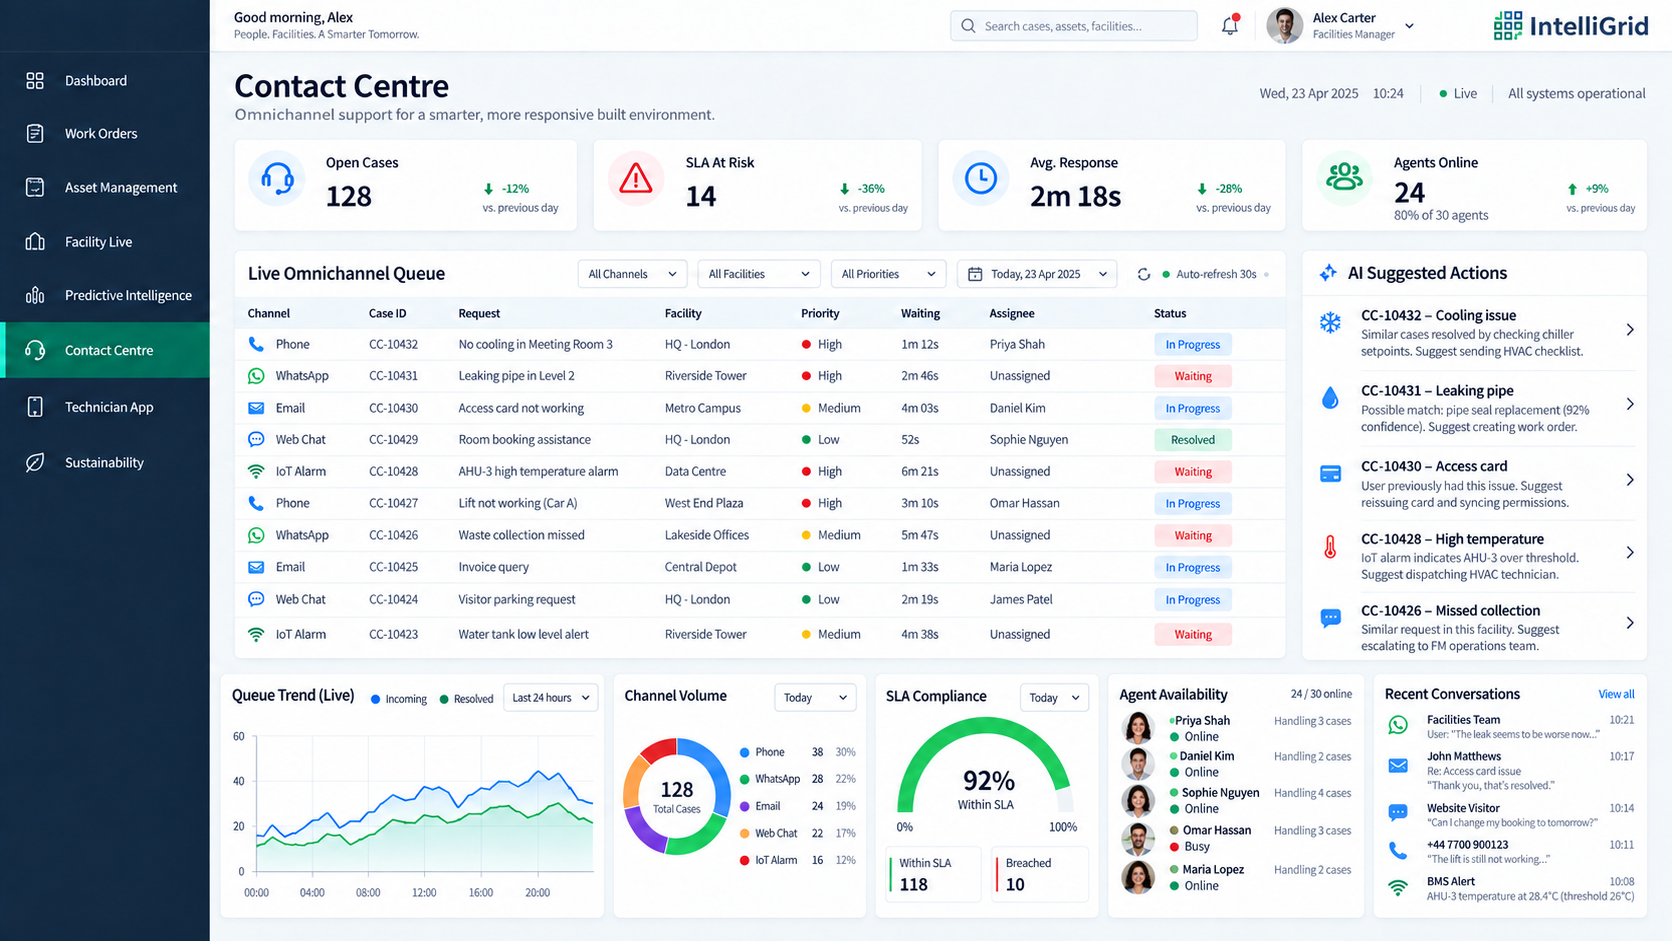Open the Channel Volume Today dropdown

coord(815,698)
